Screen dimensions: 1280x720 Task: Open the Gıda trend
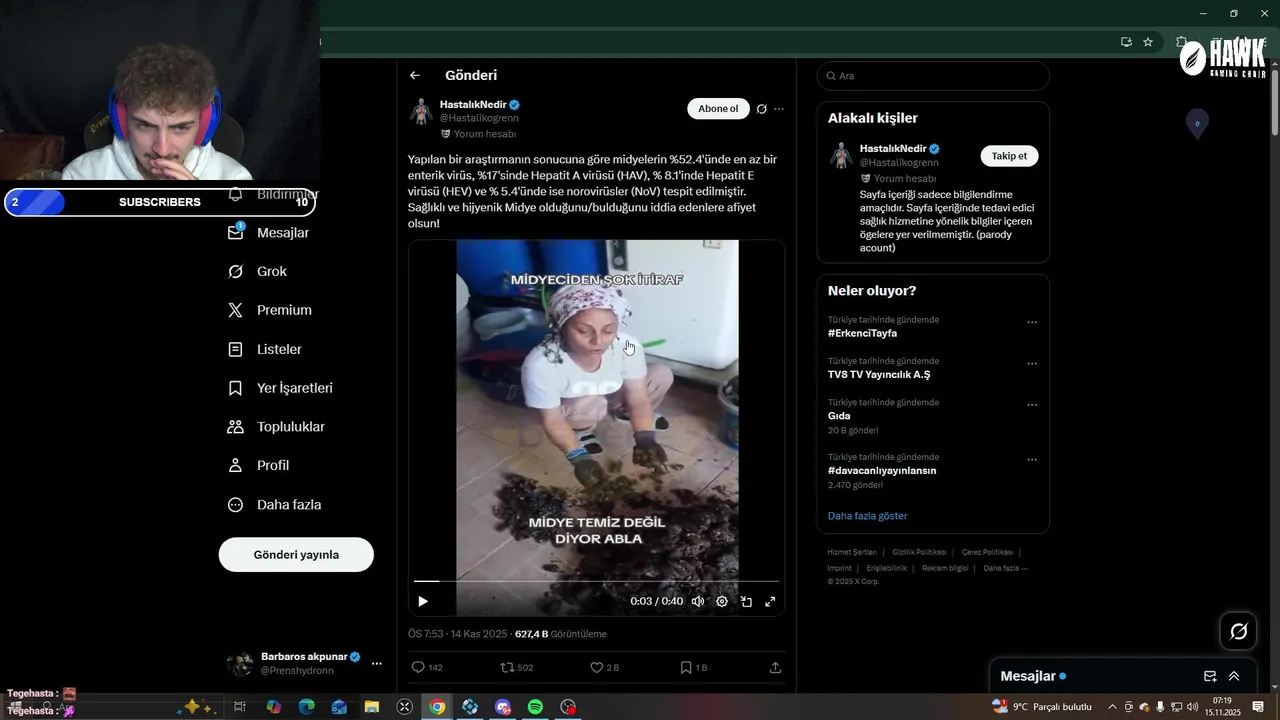point(839,416)
